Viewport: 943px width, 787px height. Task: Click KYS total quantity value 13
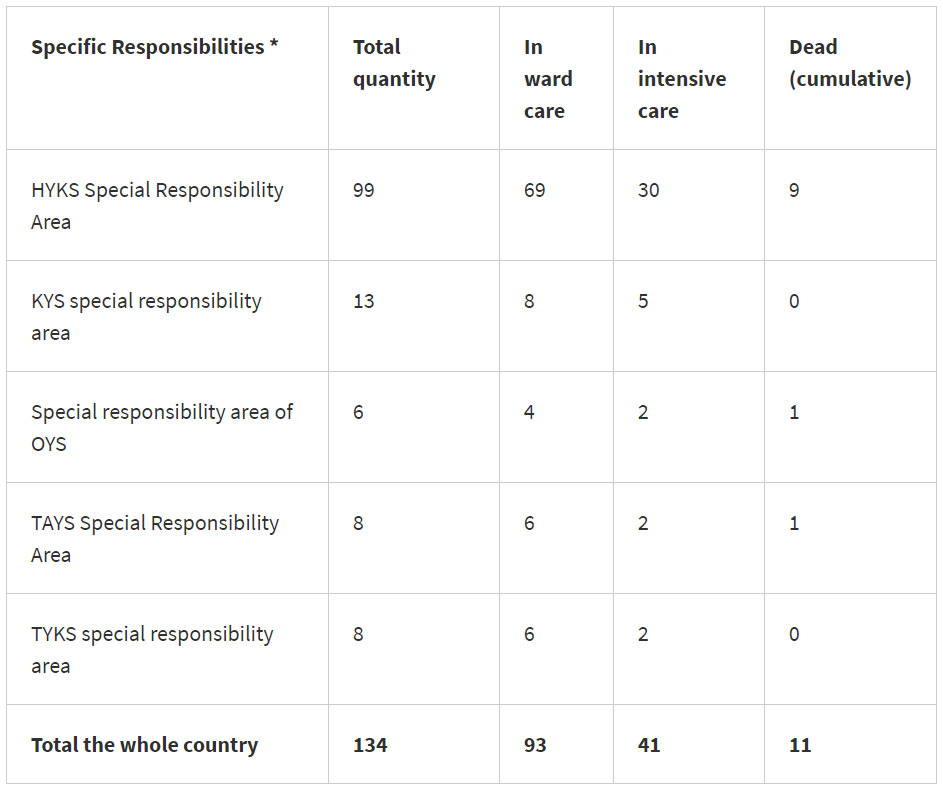tap(364, 301)
